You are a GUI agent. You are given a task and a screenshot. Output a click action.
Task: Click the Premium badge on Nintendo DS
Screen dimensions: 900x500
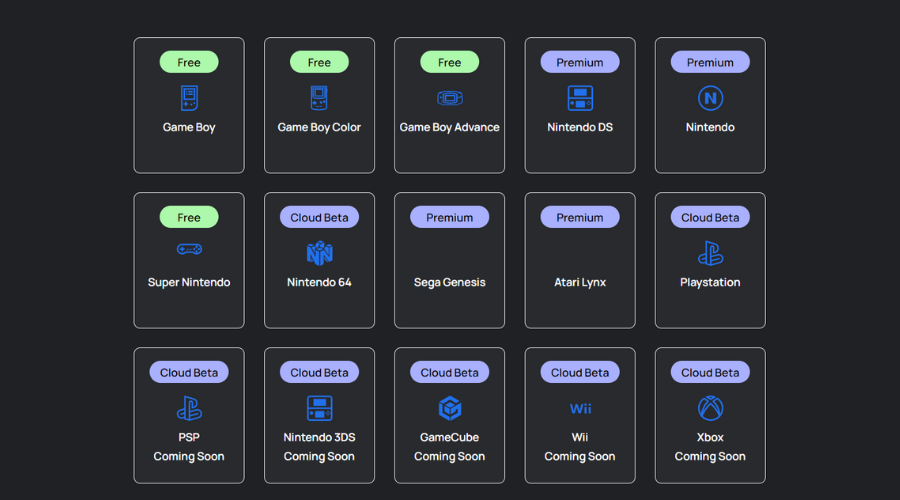(580, 62)
